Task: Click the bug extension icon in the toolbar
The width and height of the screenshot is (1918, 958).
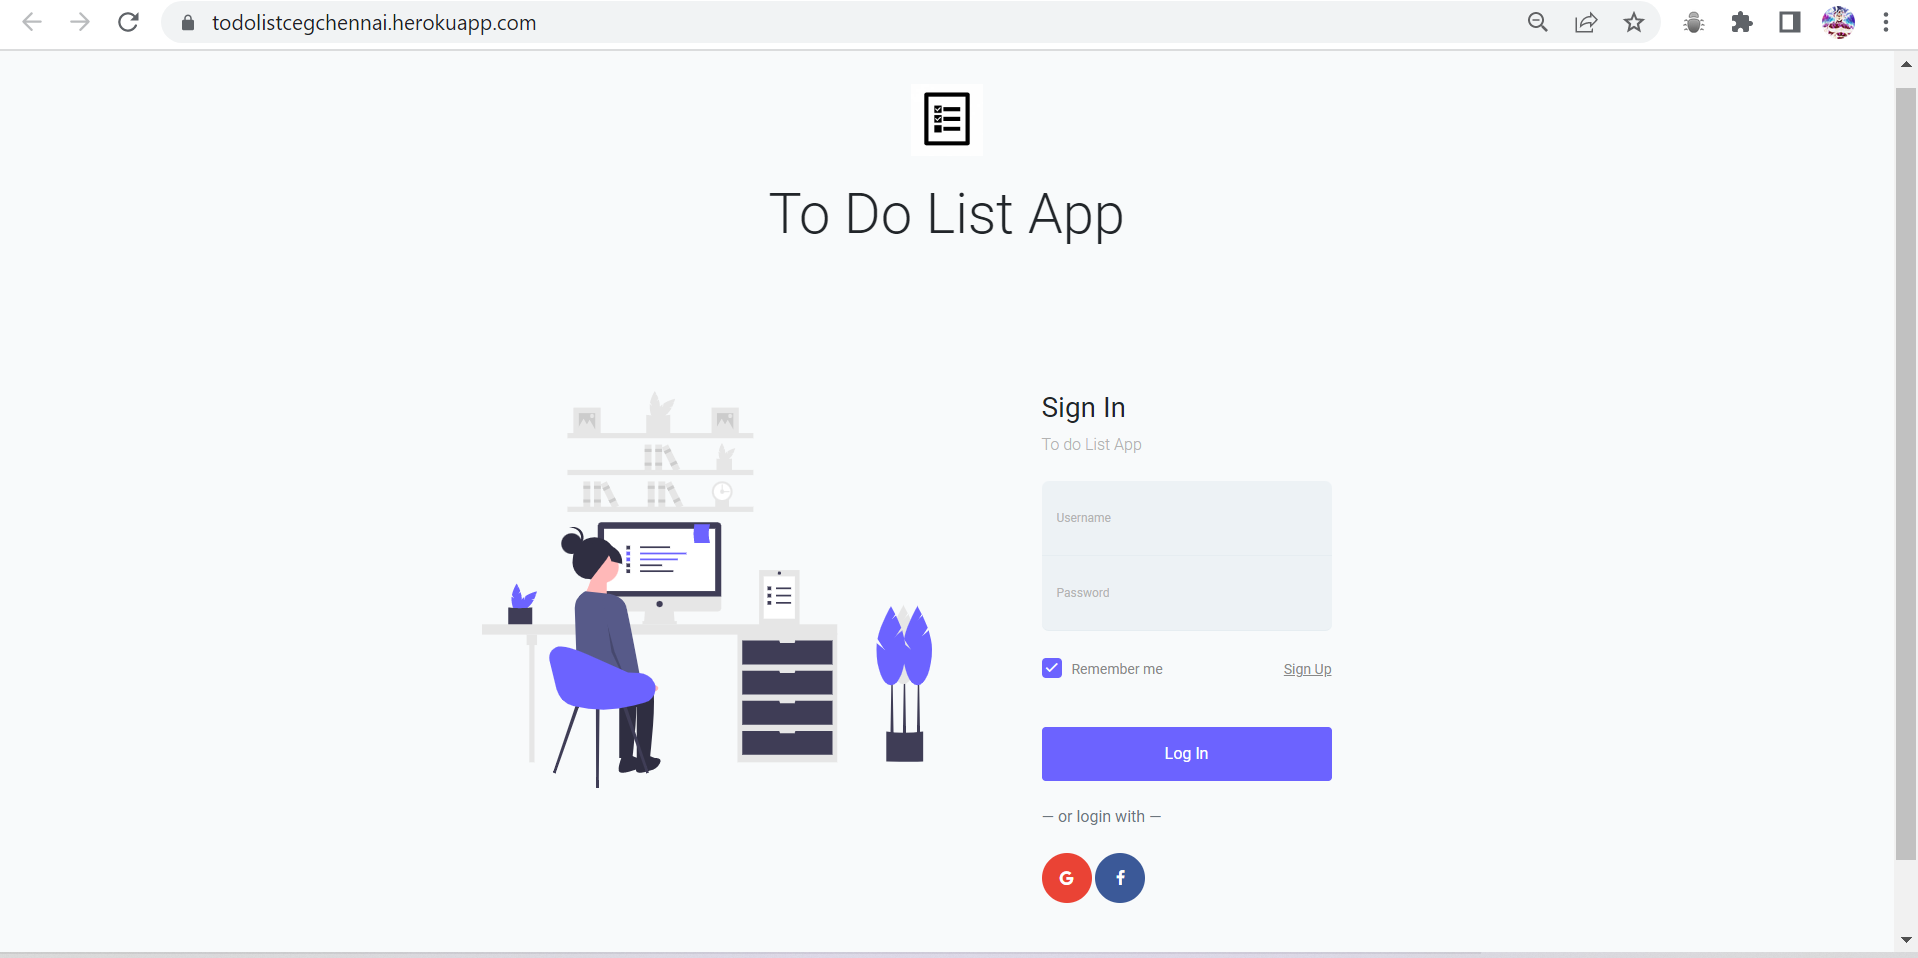Action: click(1693, 22)
